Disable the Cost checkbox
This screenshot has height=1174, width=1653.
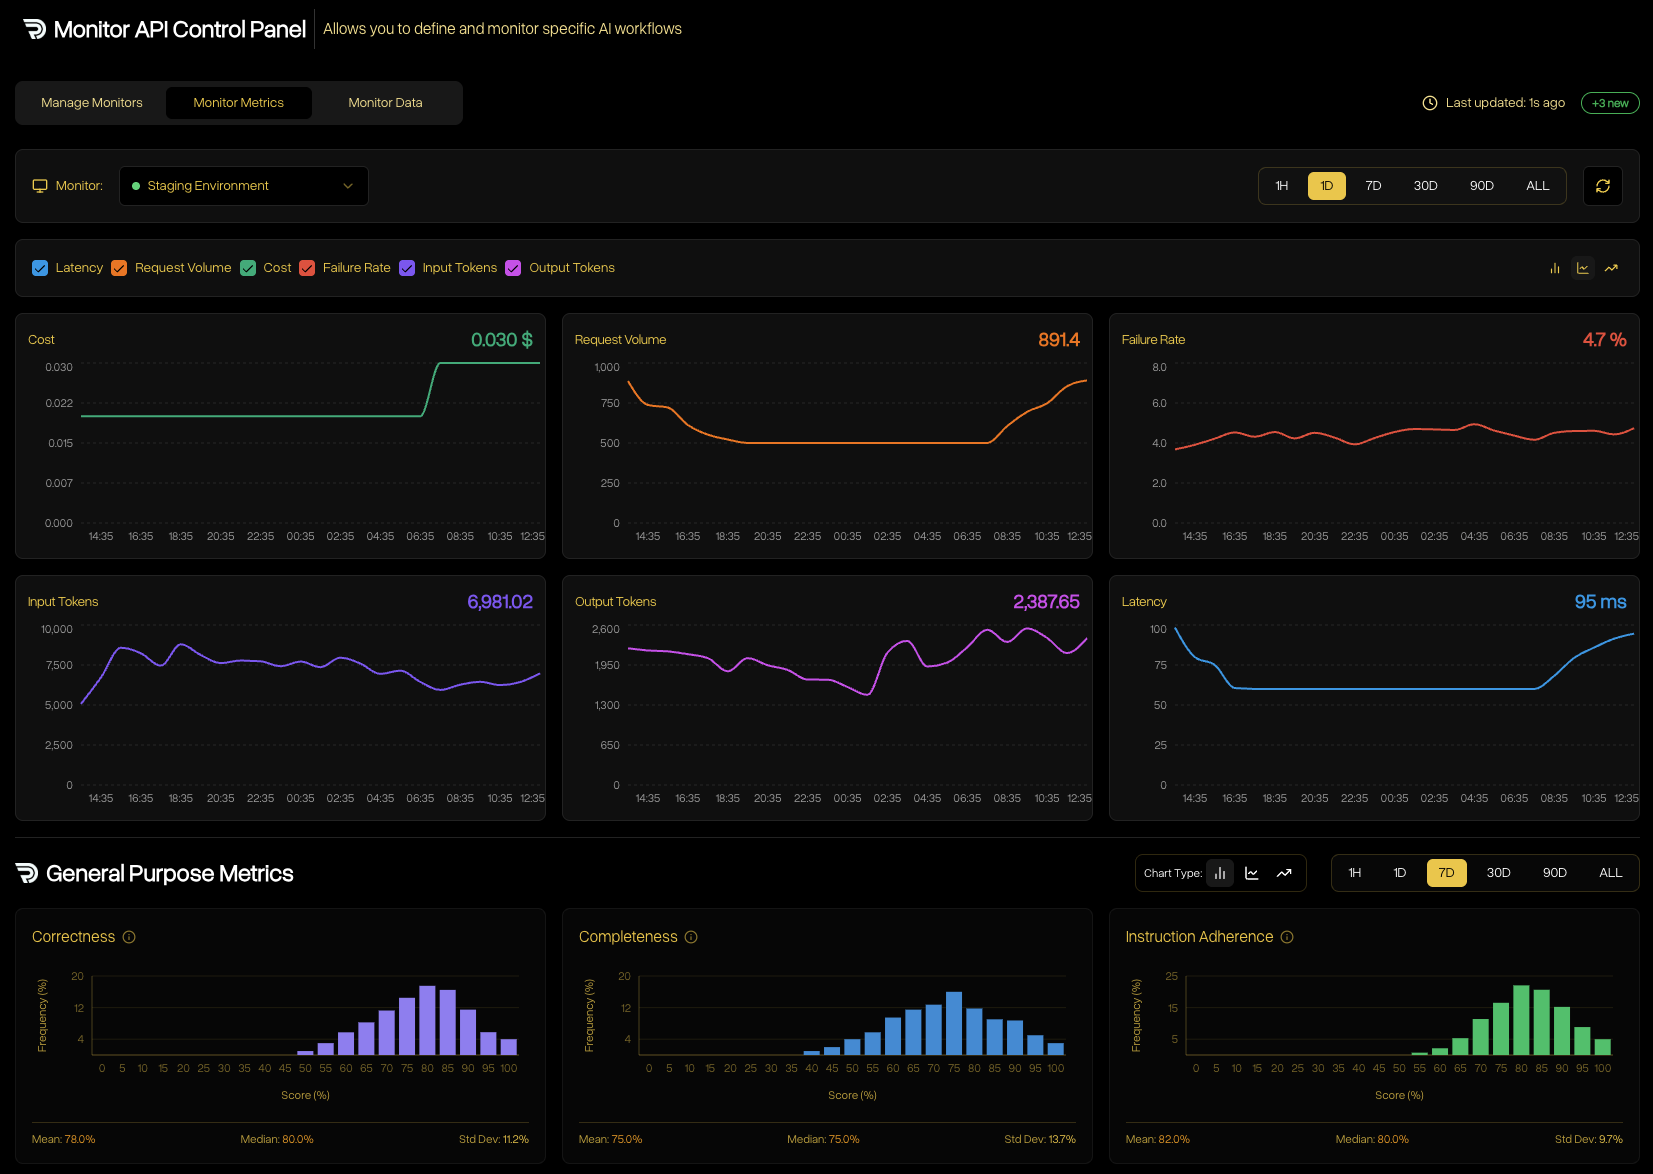tap(248, 268)
